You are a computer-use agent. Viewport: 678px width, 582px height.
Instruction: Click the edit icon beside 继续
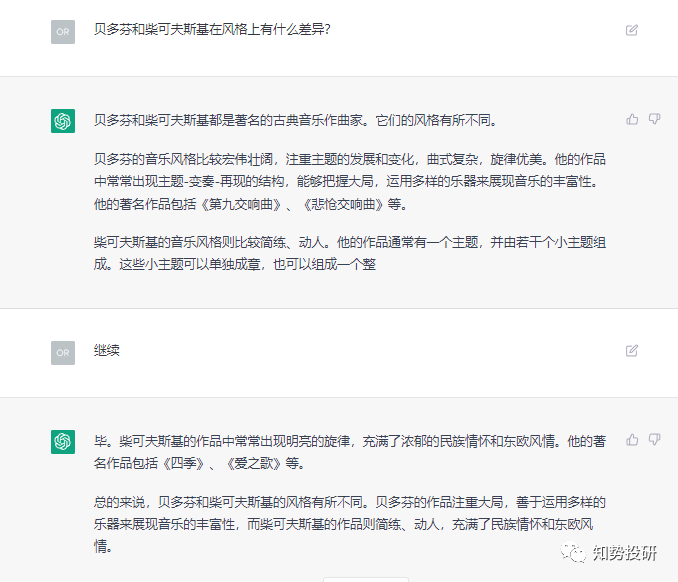[x=631, y=351]
